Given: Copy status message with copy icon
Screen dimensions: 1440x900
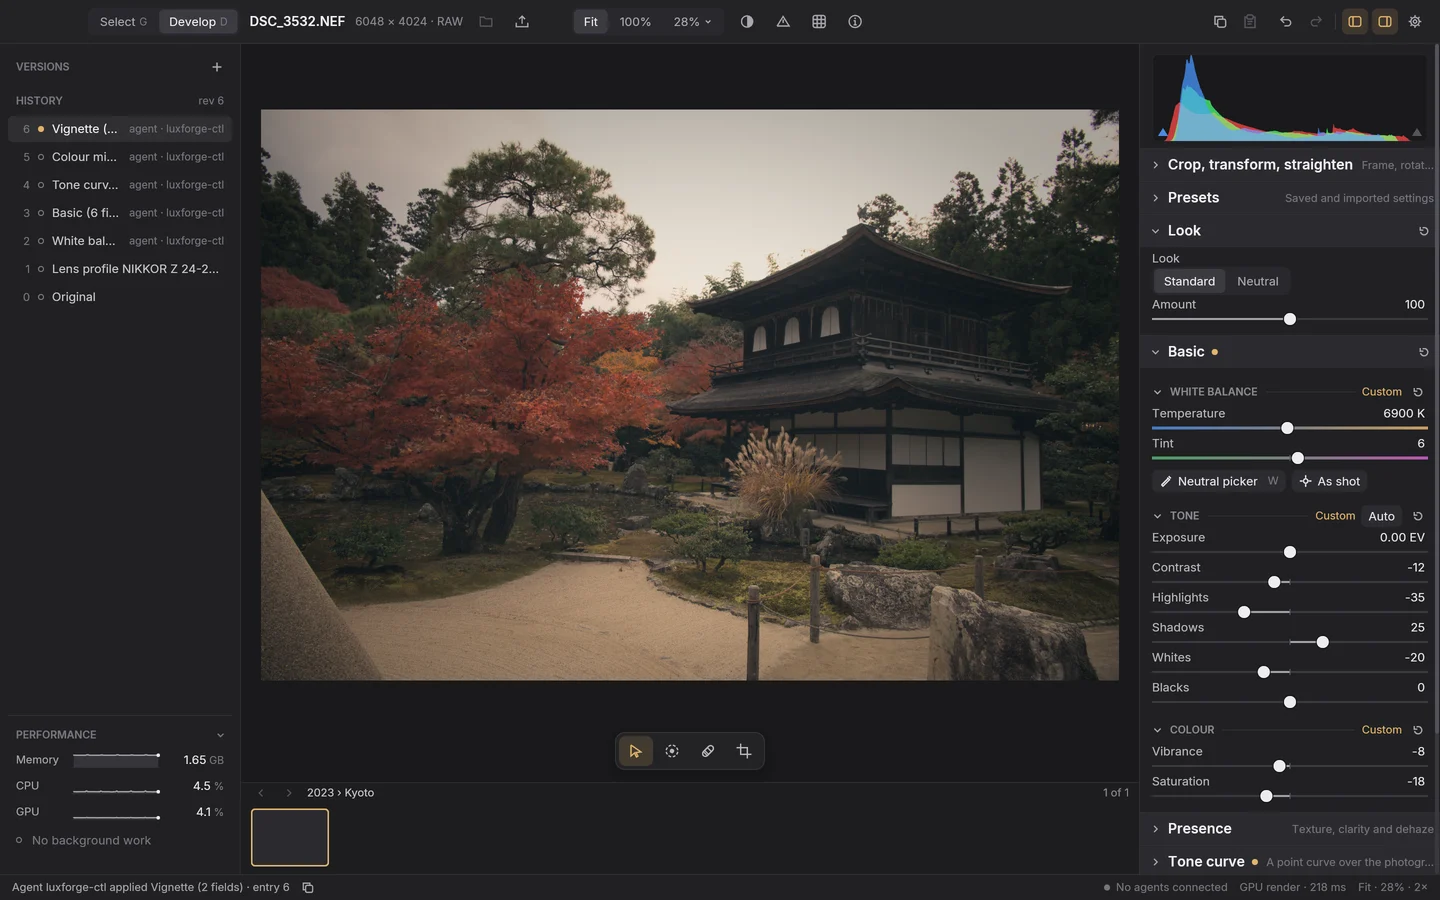Looking at the screenshot, I should (308, 888).
